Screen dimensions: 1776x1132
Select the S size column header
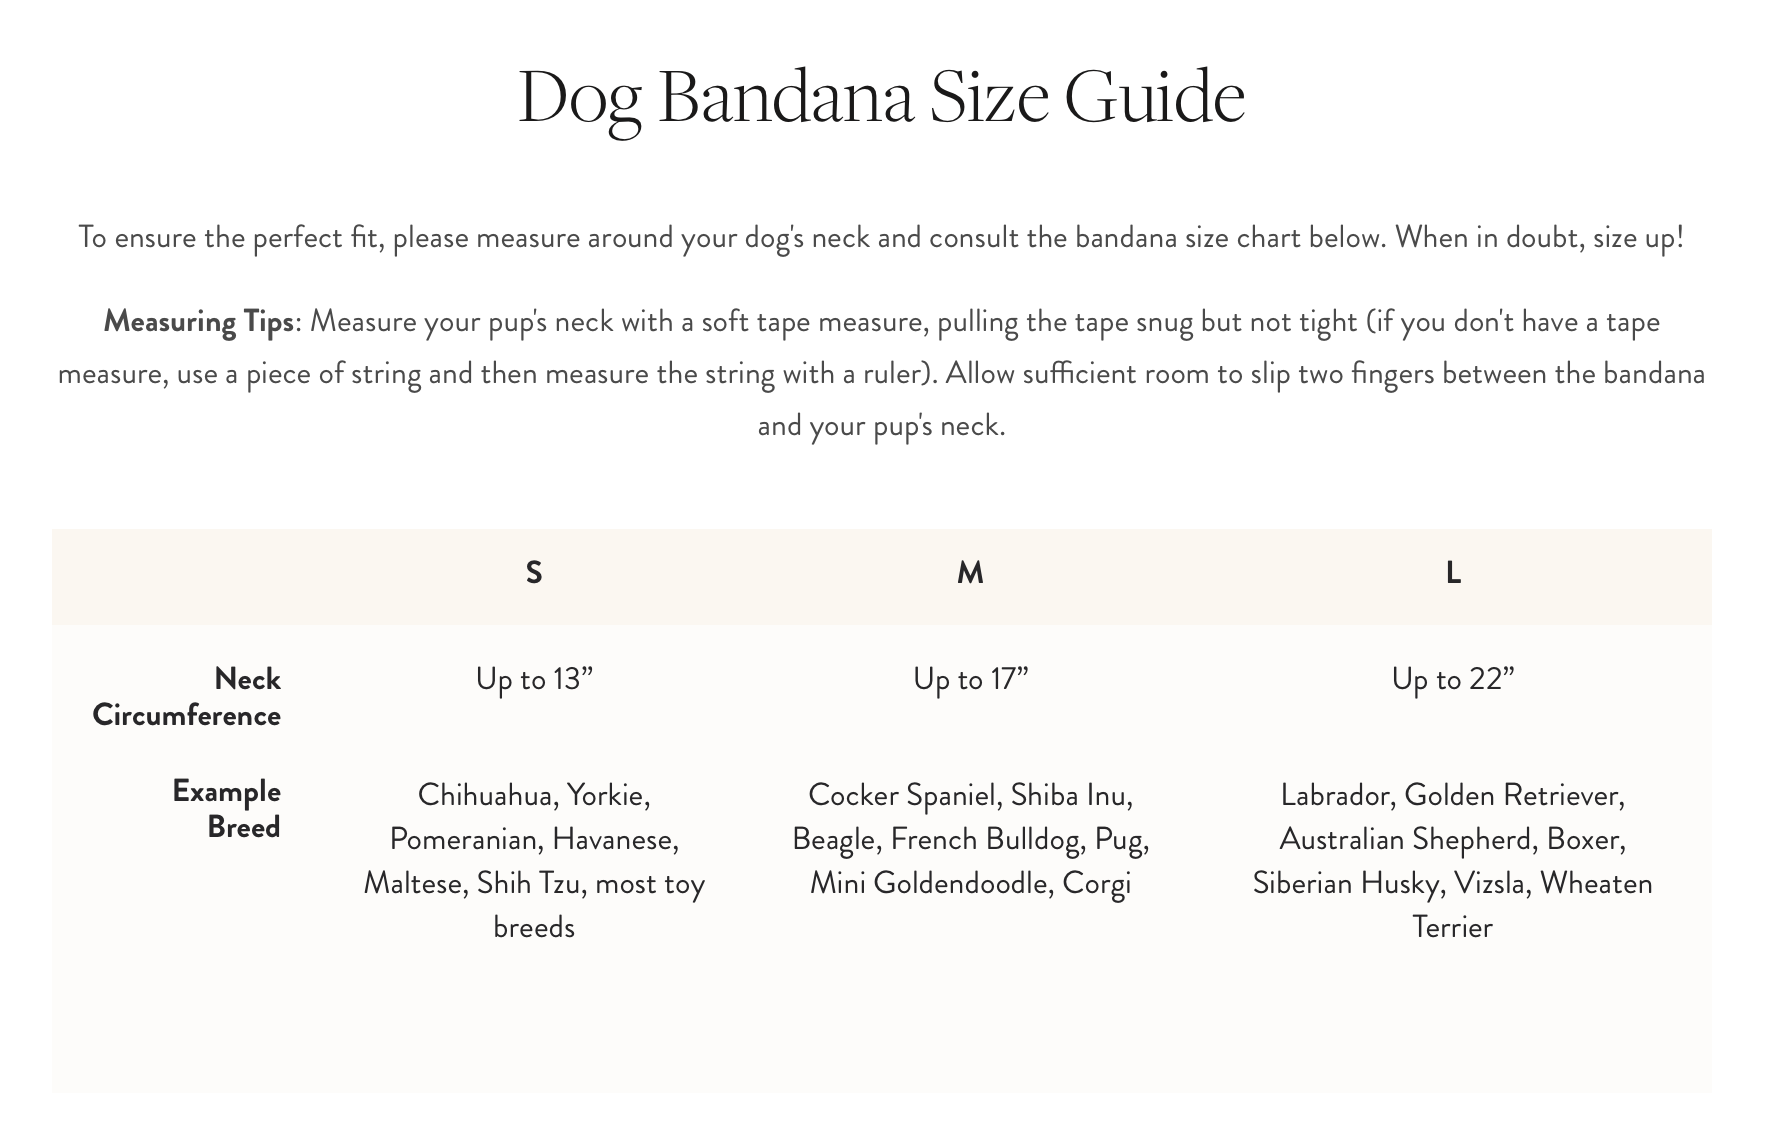click(534, 573)
